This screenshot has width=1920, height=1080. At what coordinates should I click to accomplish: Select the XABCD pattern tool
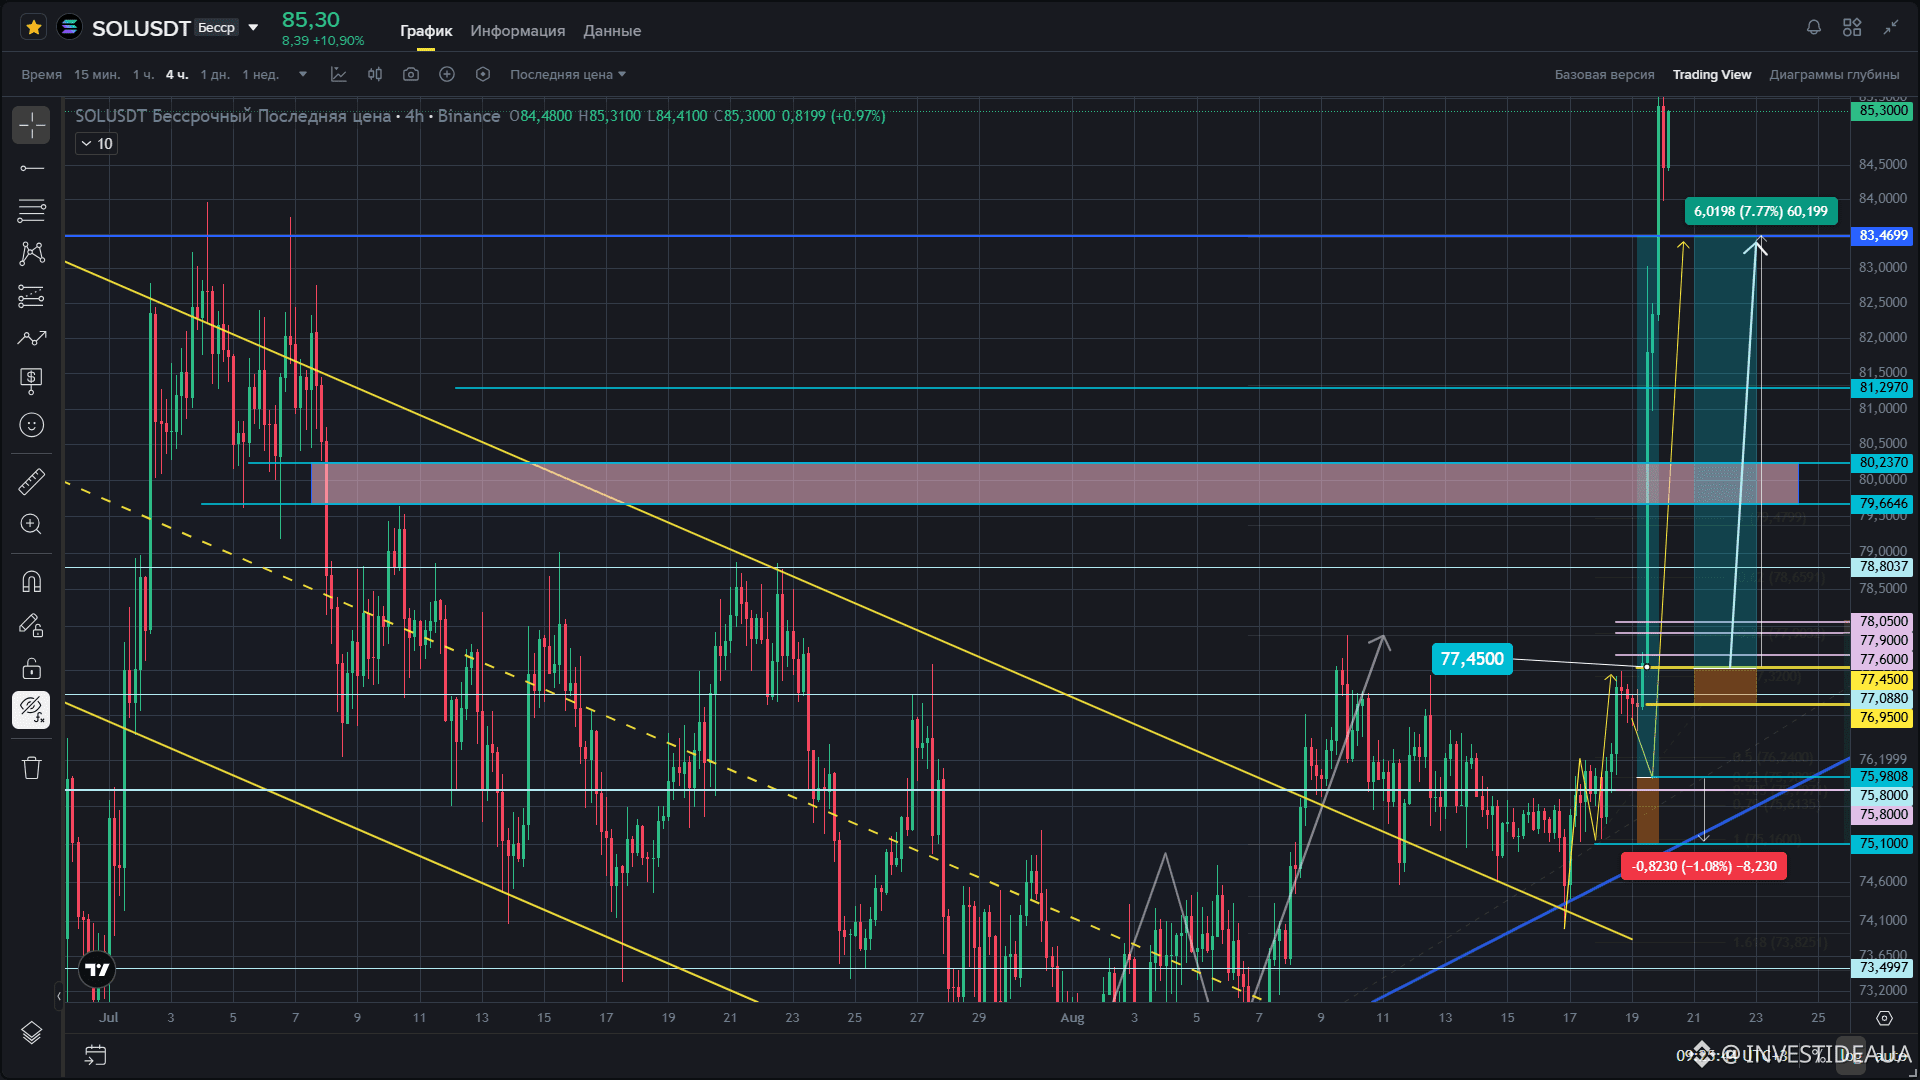[32, 253]
